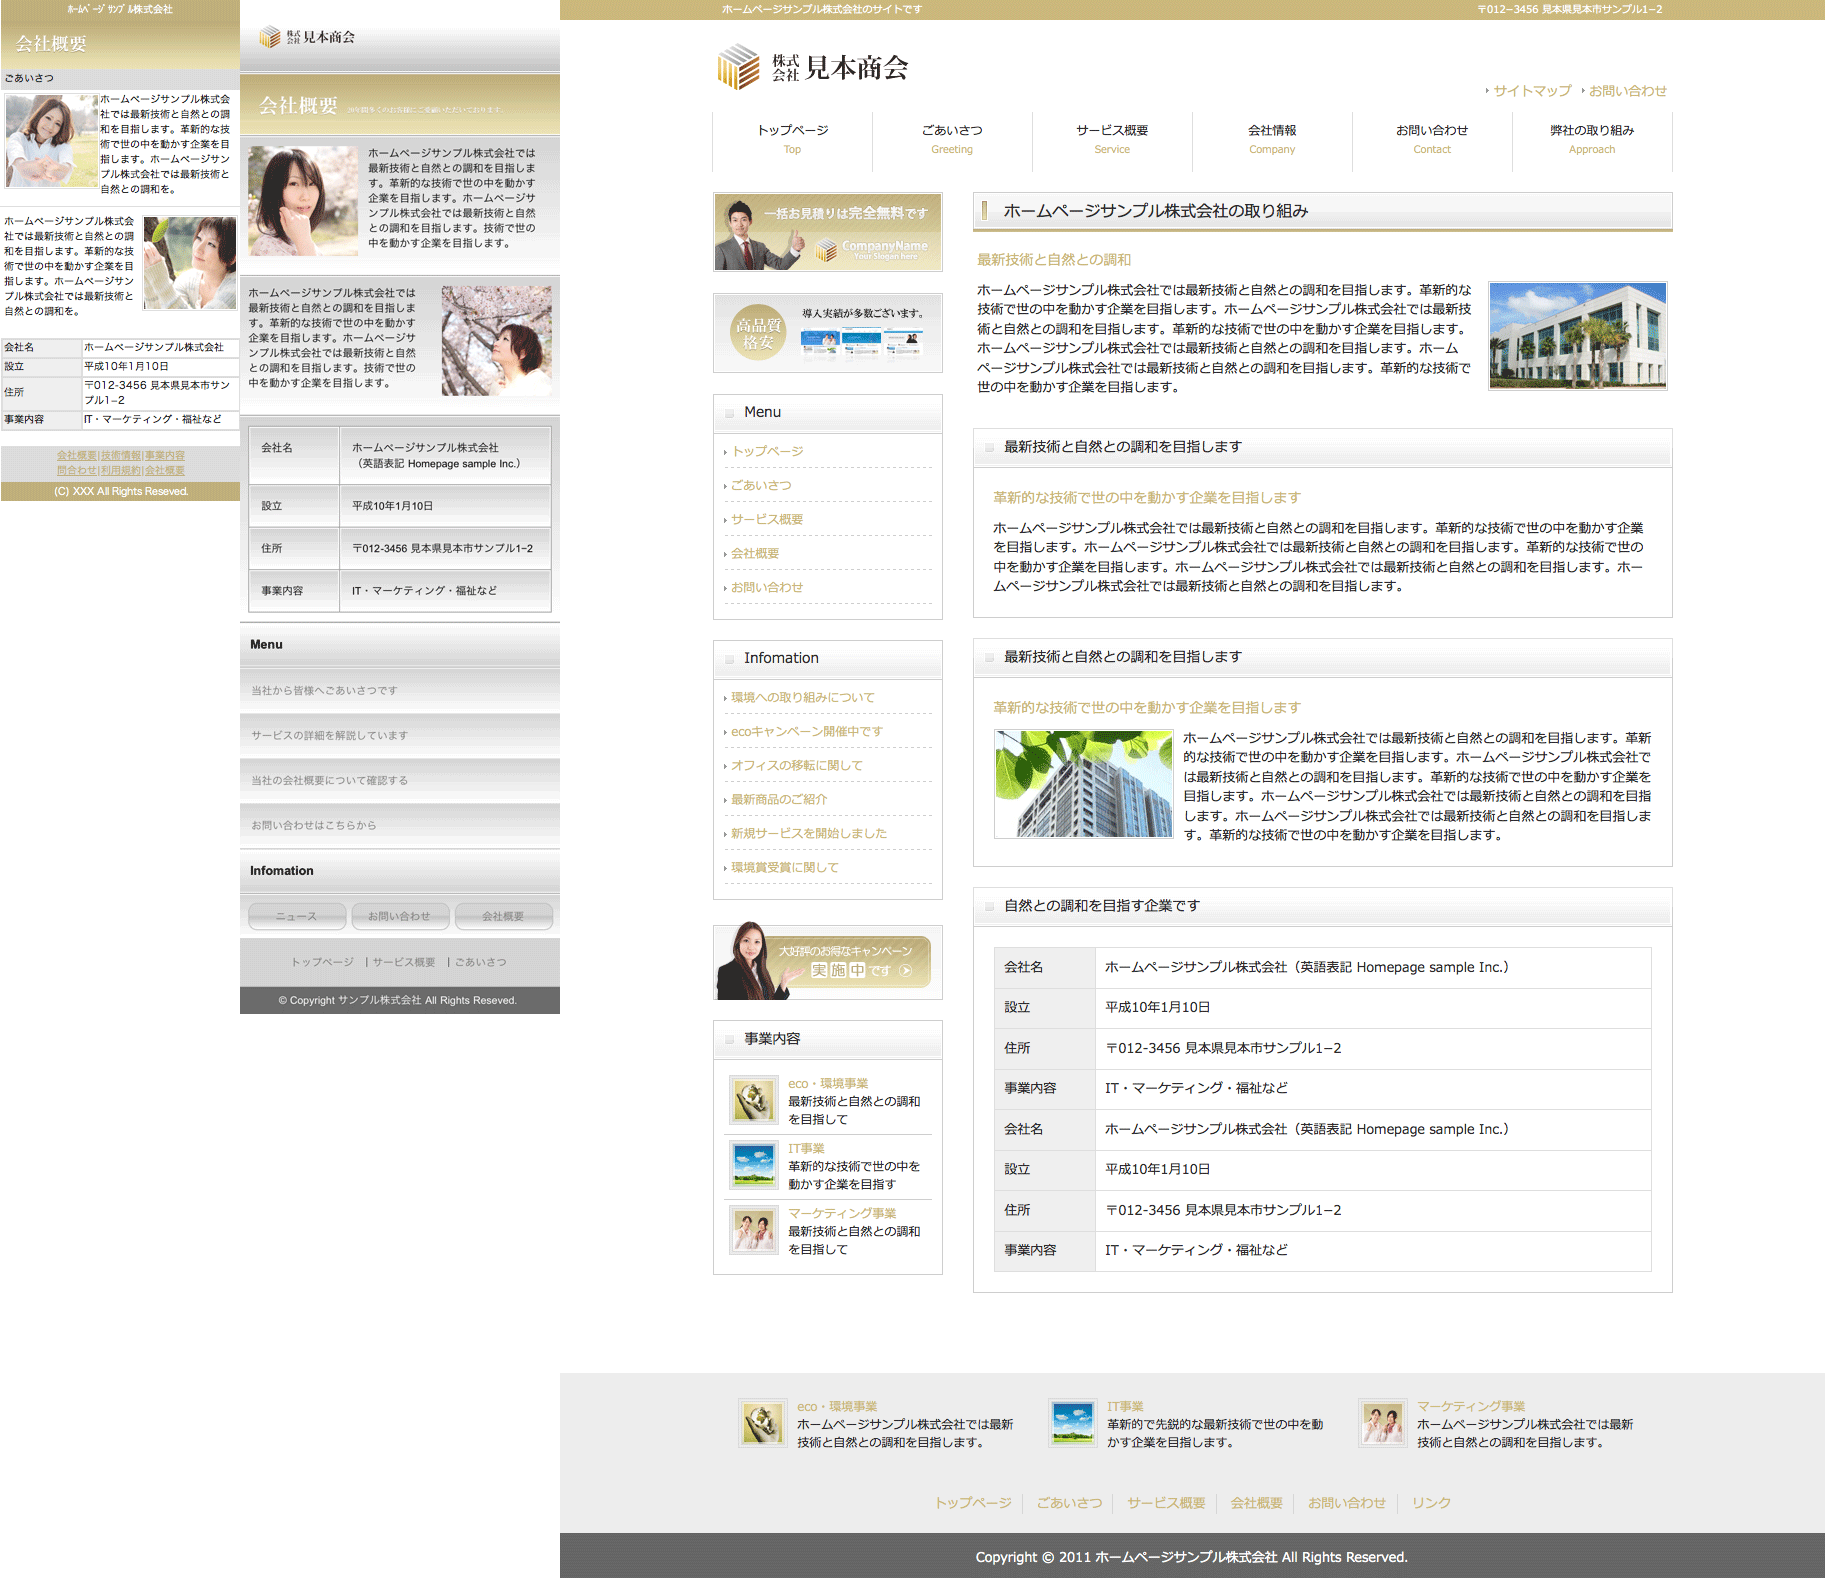Click the eco thumbnail icon in the 事業内容 sidebar
This screenshot has width=1825, height=1578.
pos(753,1100)
